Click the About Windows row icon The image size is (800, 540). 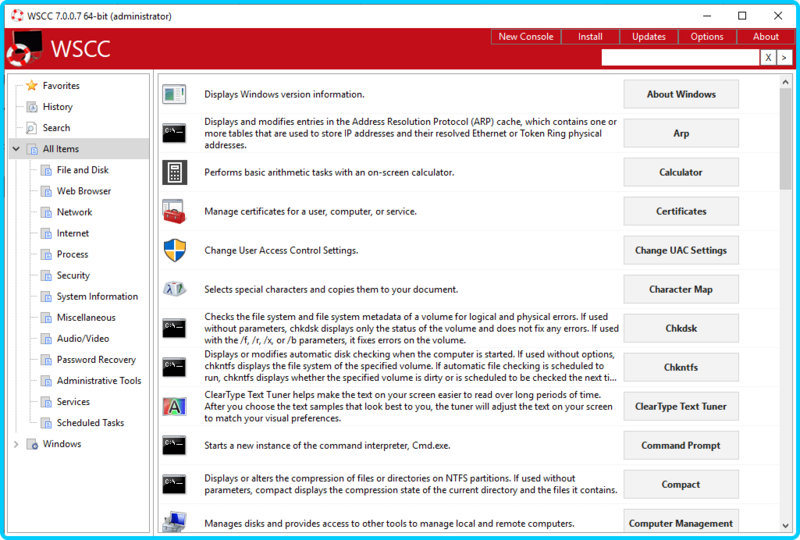[x=174, y=94]
